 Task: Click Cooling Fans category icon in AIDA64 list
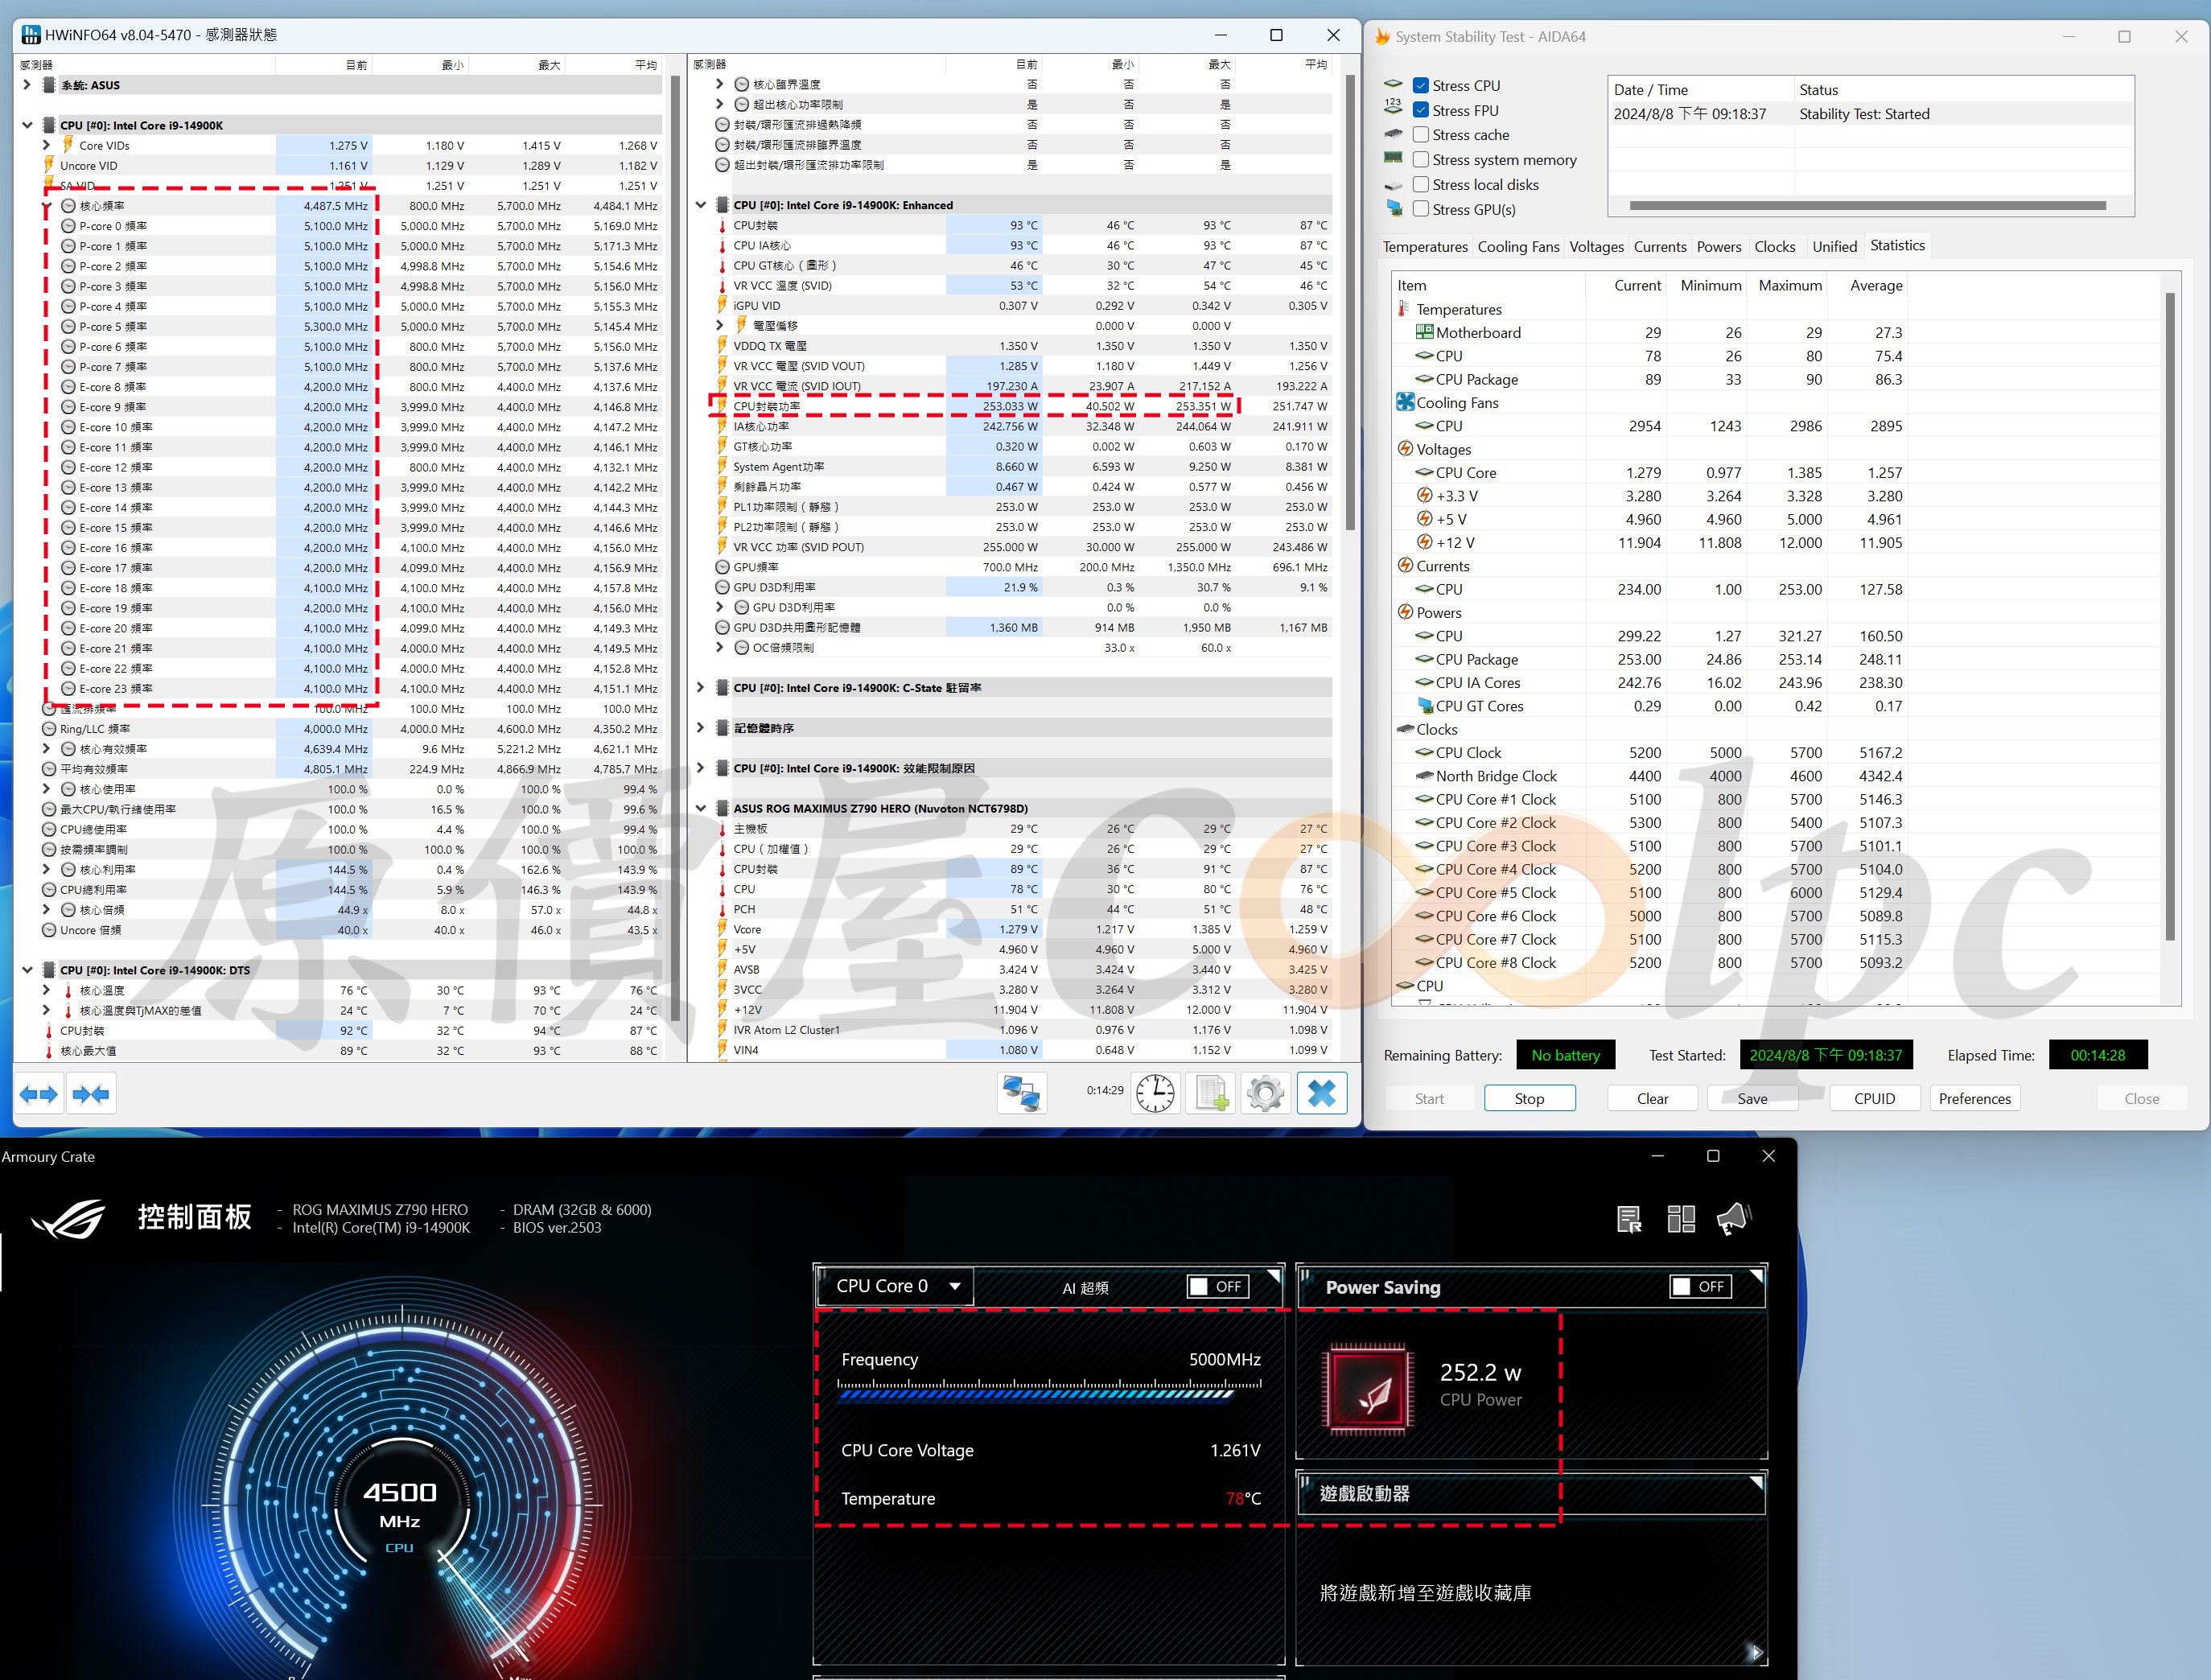1405,402
